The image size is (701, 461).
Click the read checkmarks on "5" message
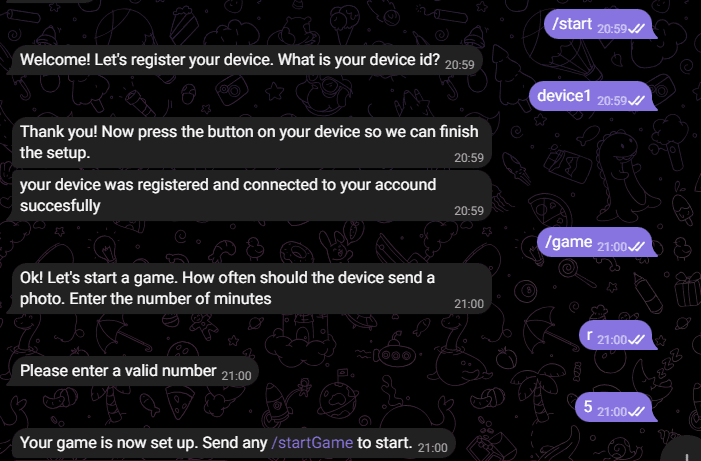coord(637,411)
